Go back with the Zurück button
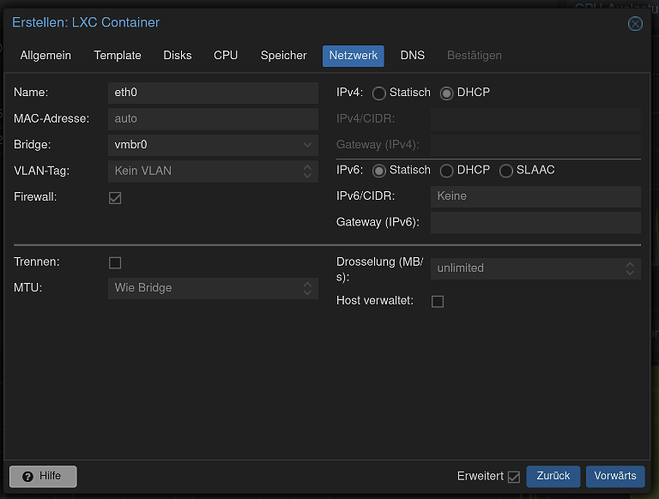Image resolution: width=659 pixels, height=499 pixels. pos(553,476)
